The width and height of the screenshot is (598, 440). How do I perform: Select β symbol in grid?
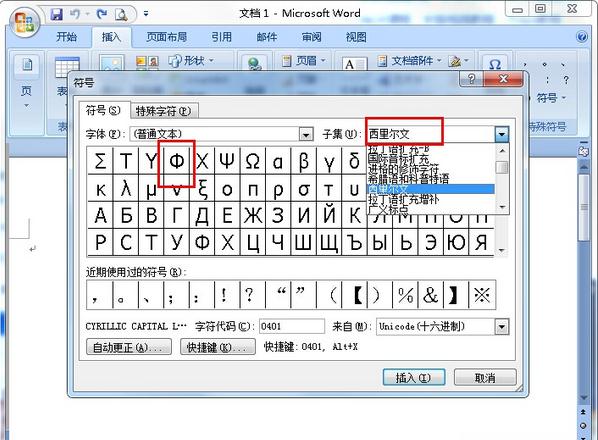303,162
